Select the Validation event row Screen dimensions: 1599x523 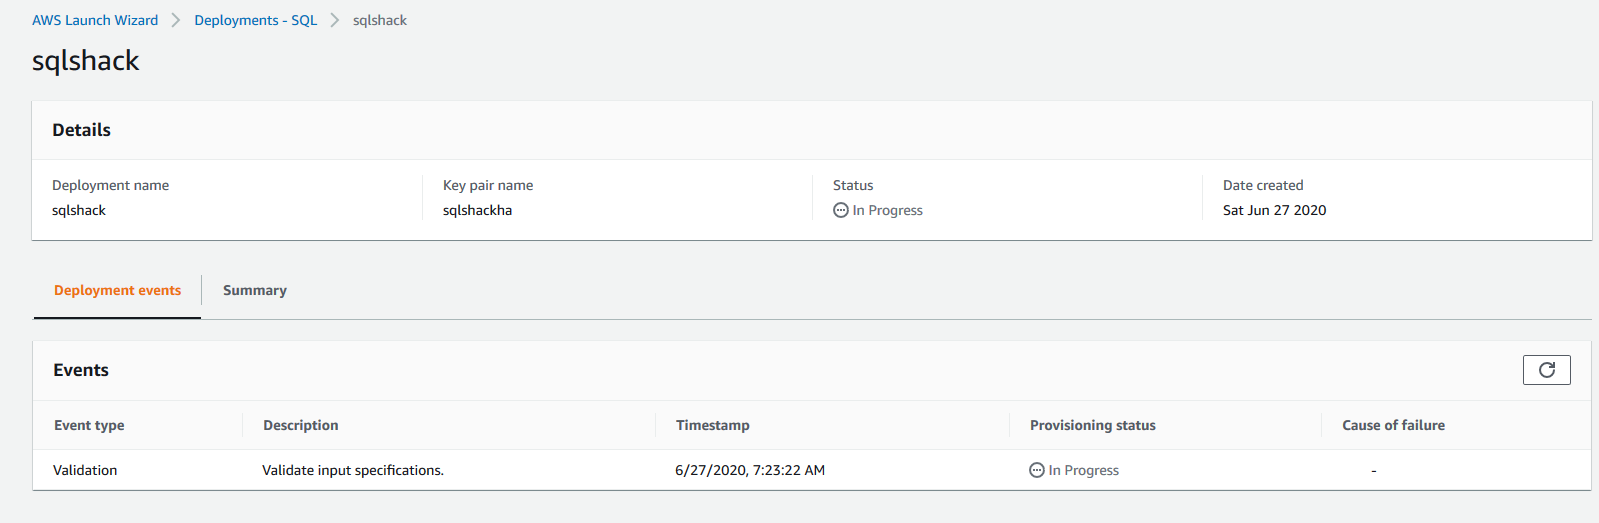point(85,470)
